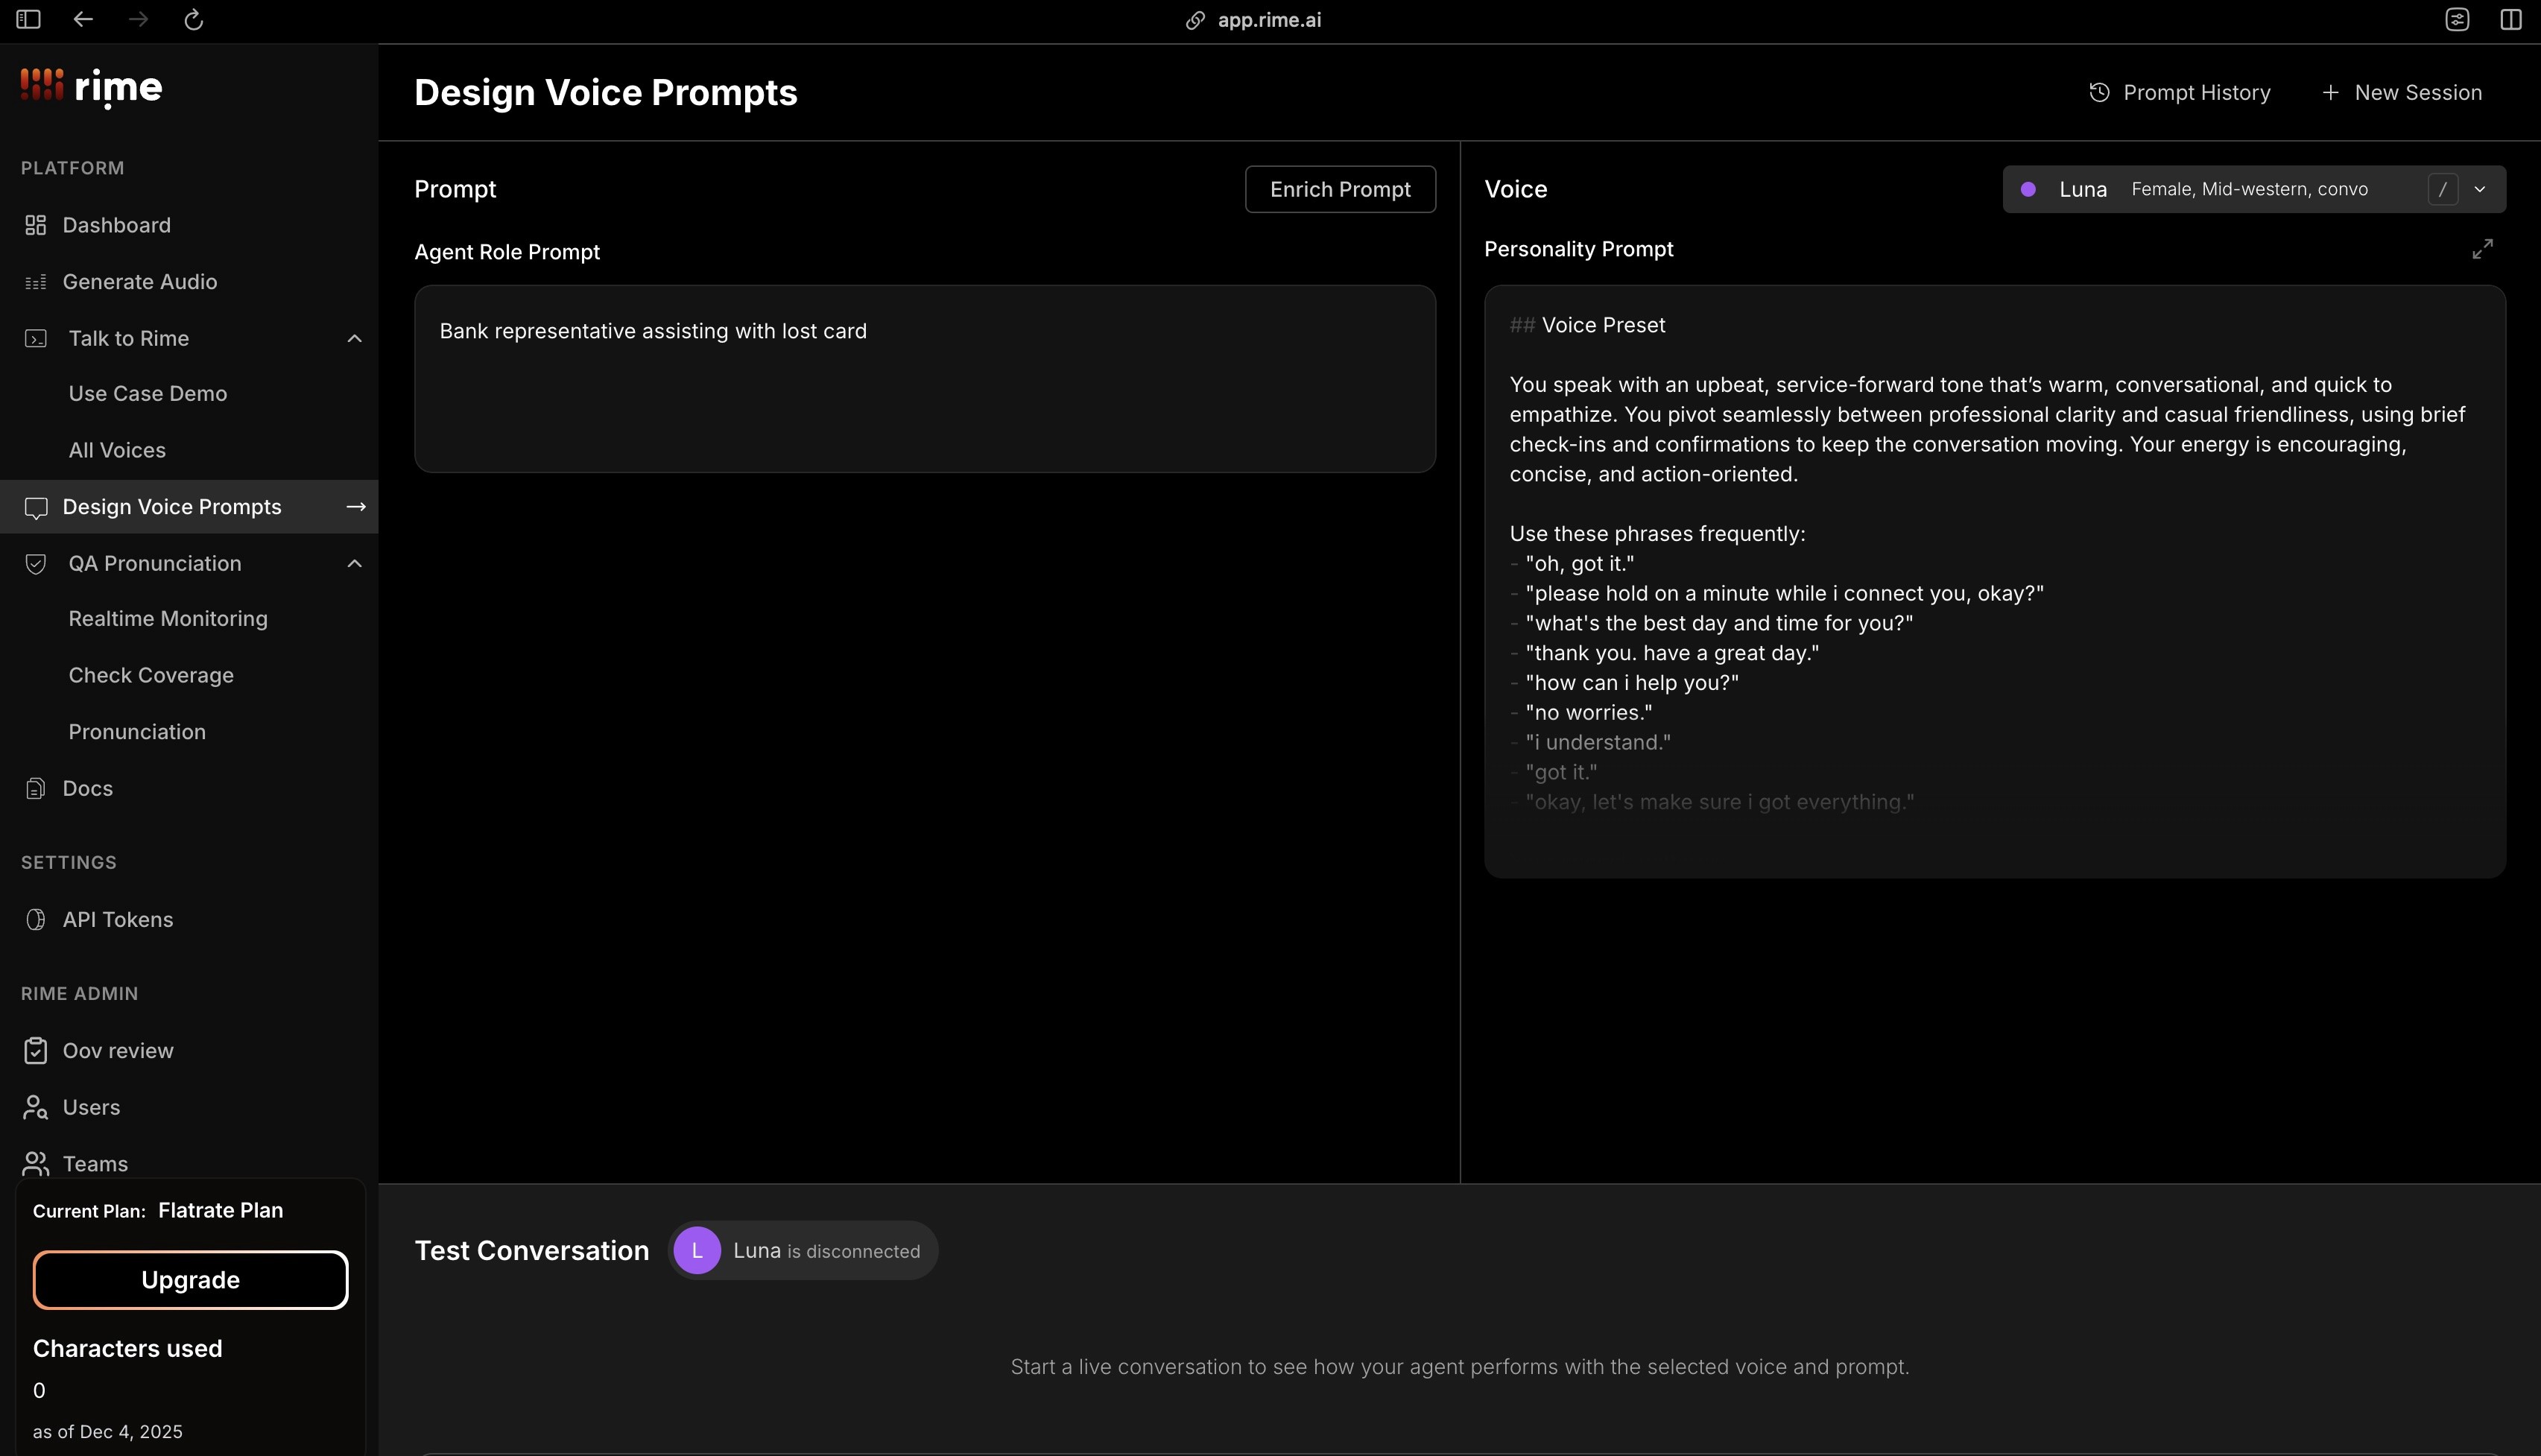Open Prompt History
2541x1456 pixels.
pos(2180,92)
